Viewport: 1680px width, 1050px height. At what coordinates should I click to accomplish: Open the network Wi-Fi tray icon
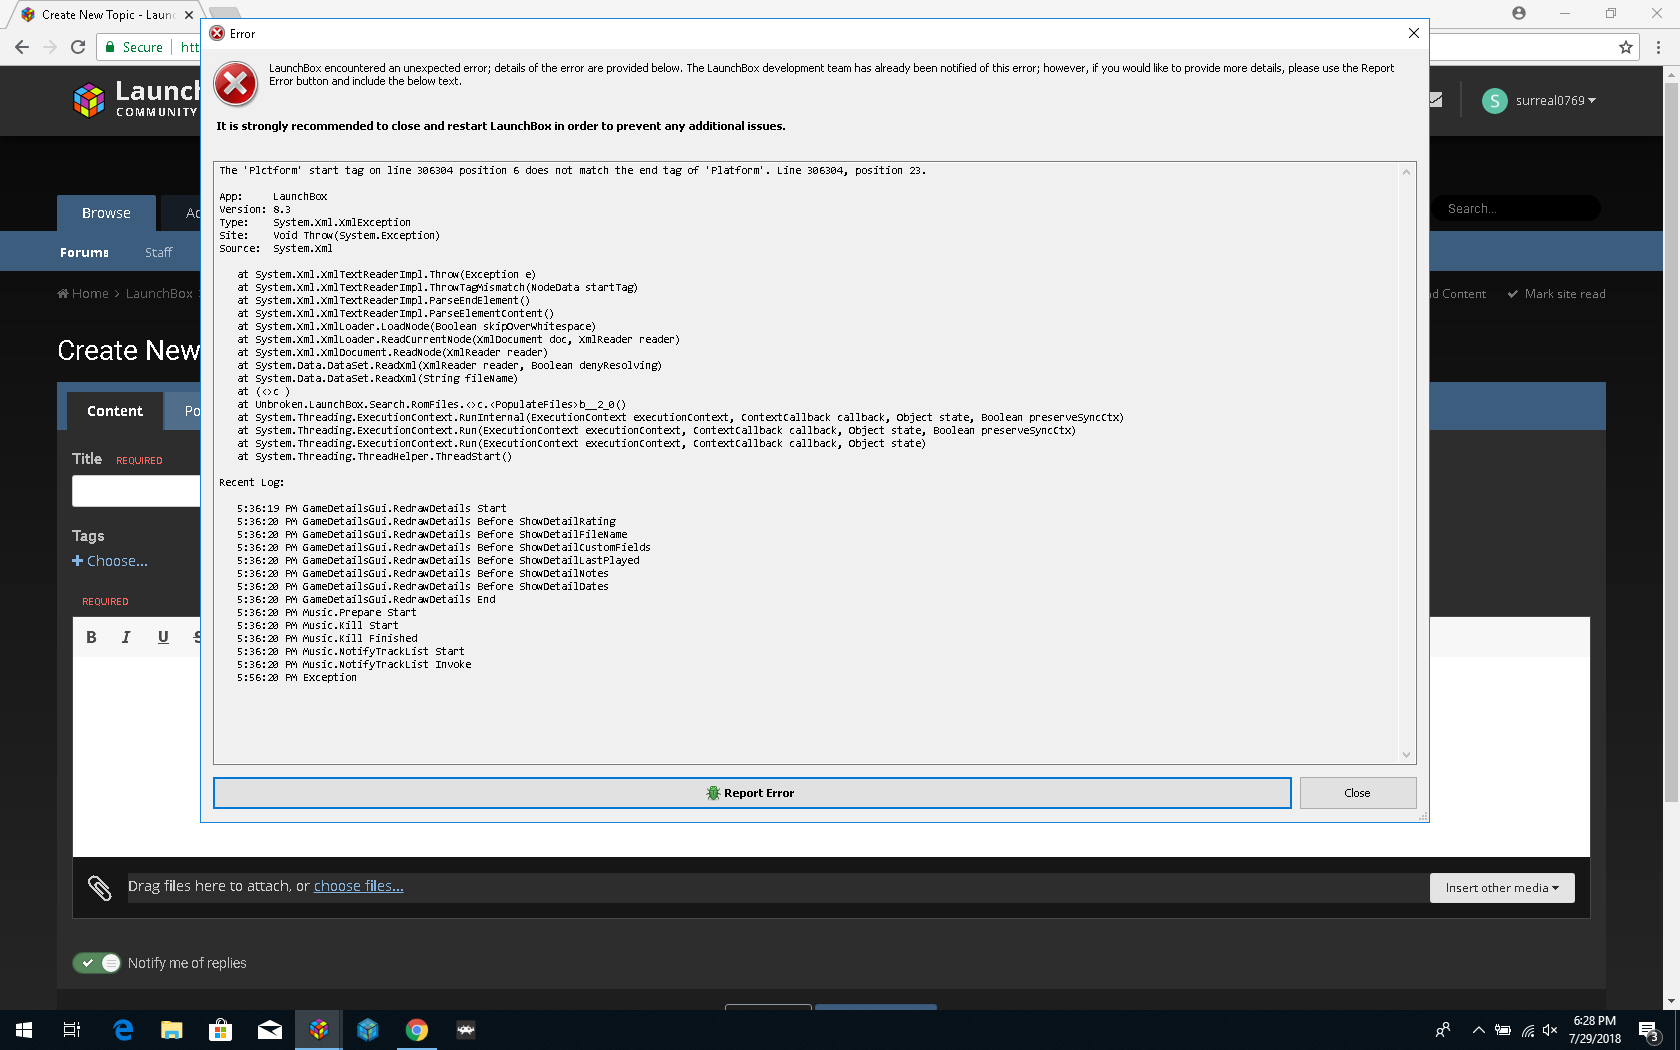(1528, 1030)
